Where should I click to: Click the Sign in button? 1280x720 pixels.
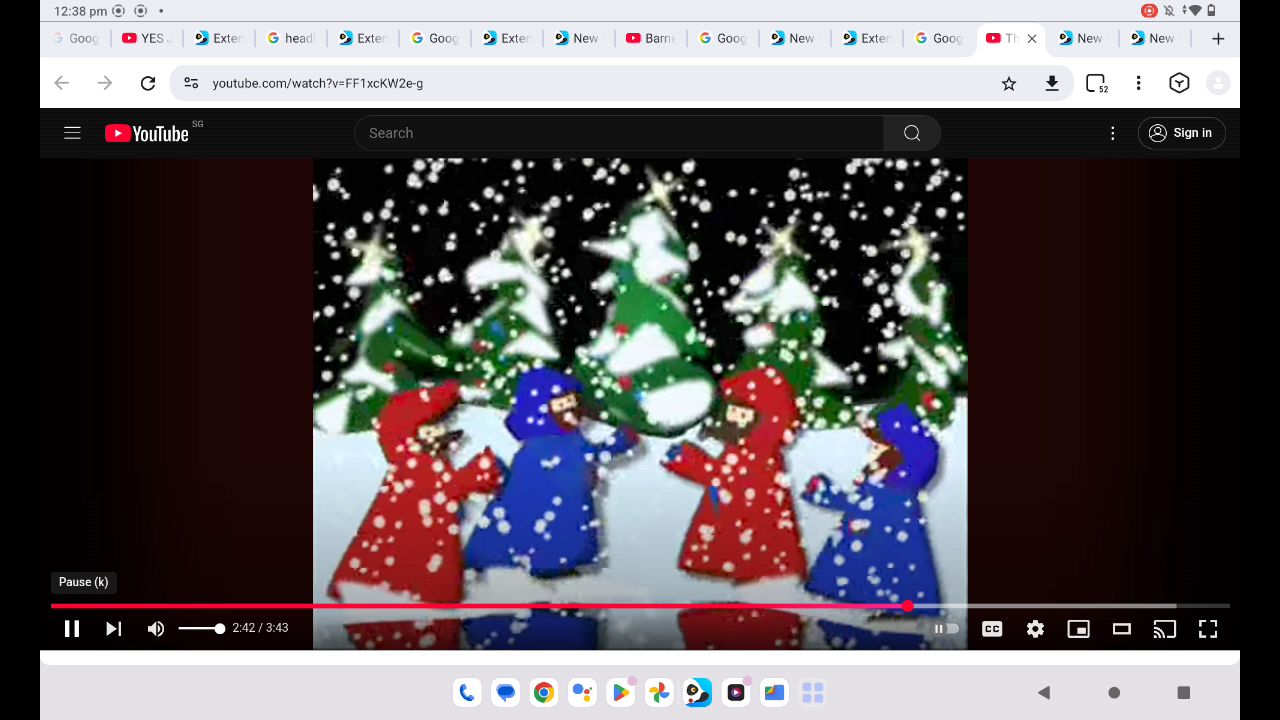(1181, 133)
